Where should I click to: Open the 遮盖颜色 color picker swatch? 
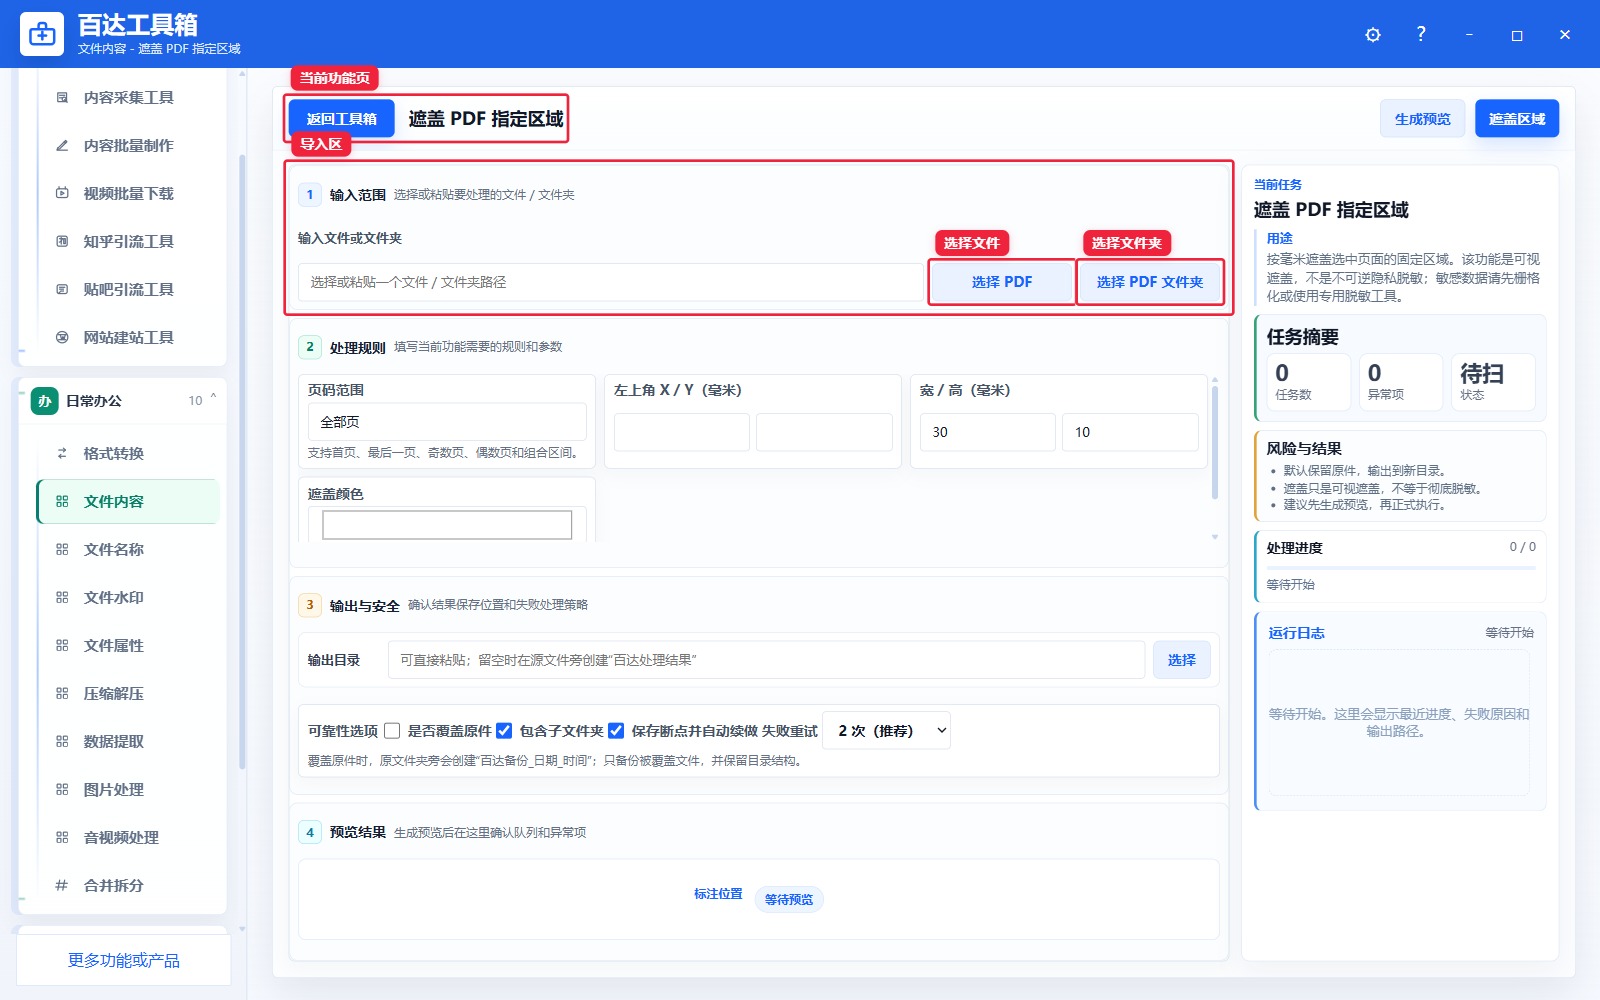pyautogui.click(x=447, y=524)
